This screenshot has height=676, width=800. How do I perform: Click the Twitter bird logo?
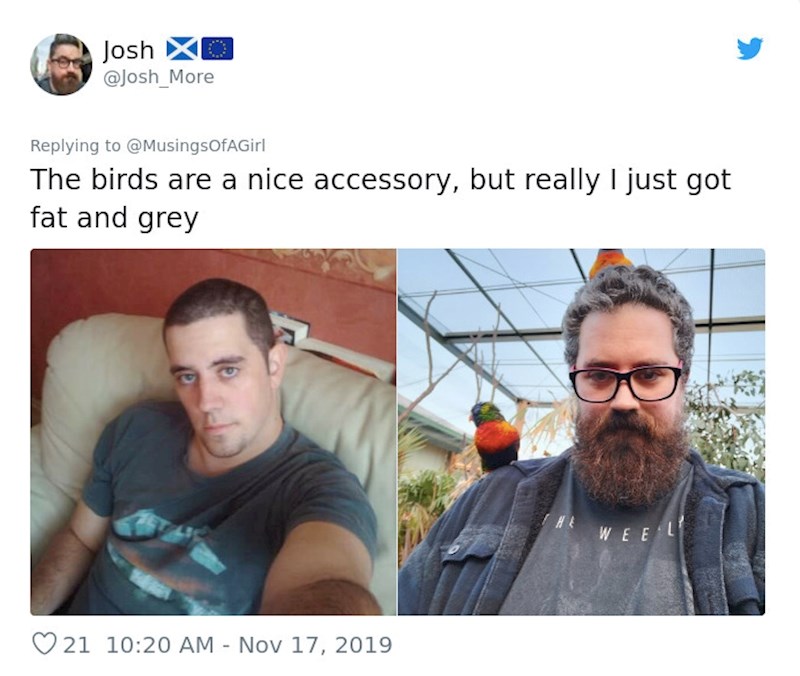[x=749, y=48]
